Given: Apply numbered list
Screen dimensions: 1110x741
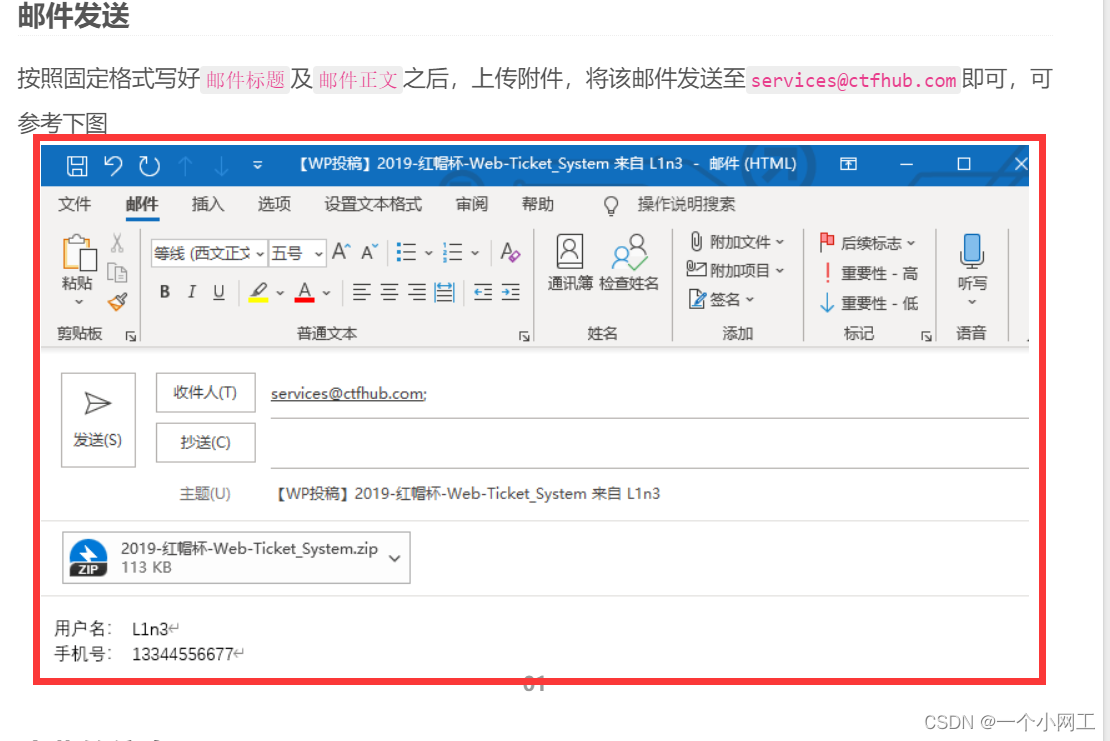Looking at the screenshot, I should [452, 252].
